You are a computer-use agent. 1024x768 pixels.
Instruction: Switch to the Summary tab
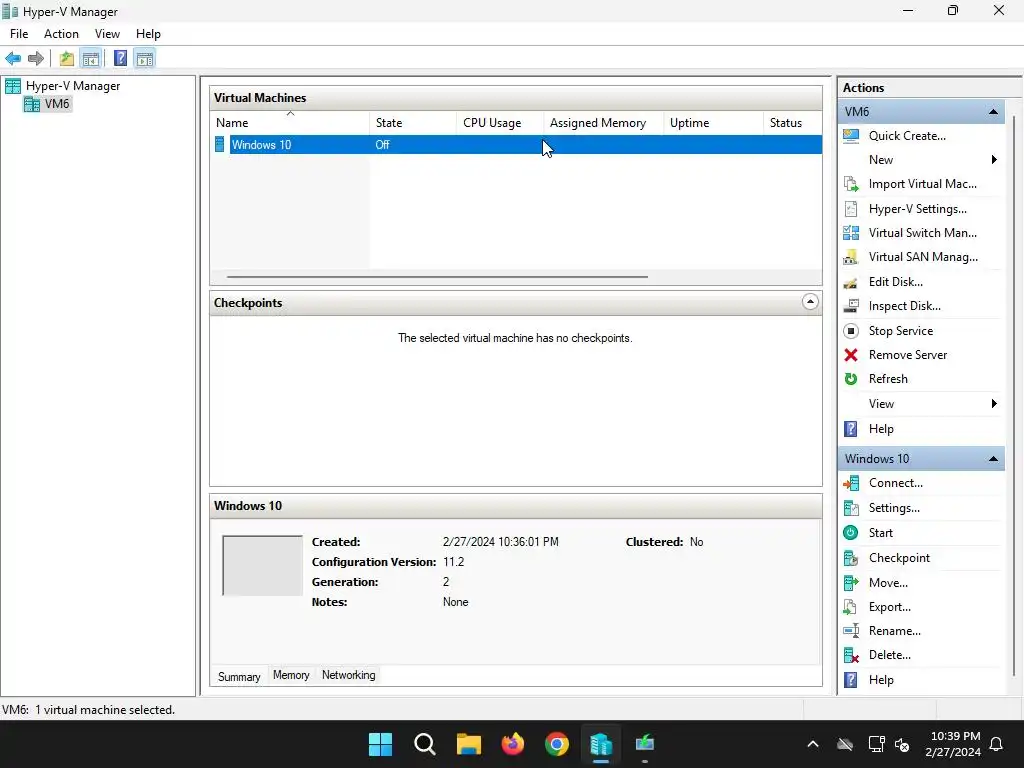pyautogui.click(x=239, y=677)
